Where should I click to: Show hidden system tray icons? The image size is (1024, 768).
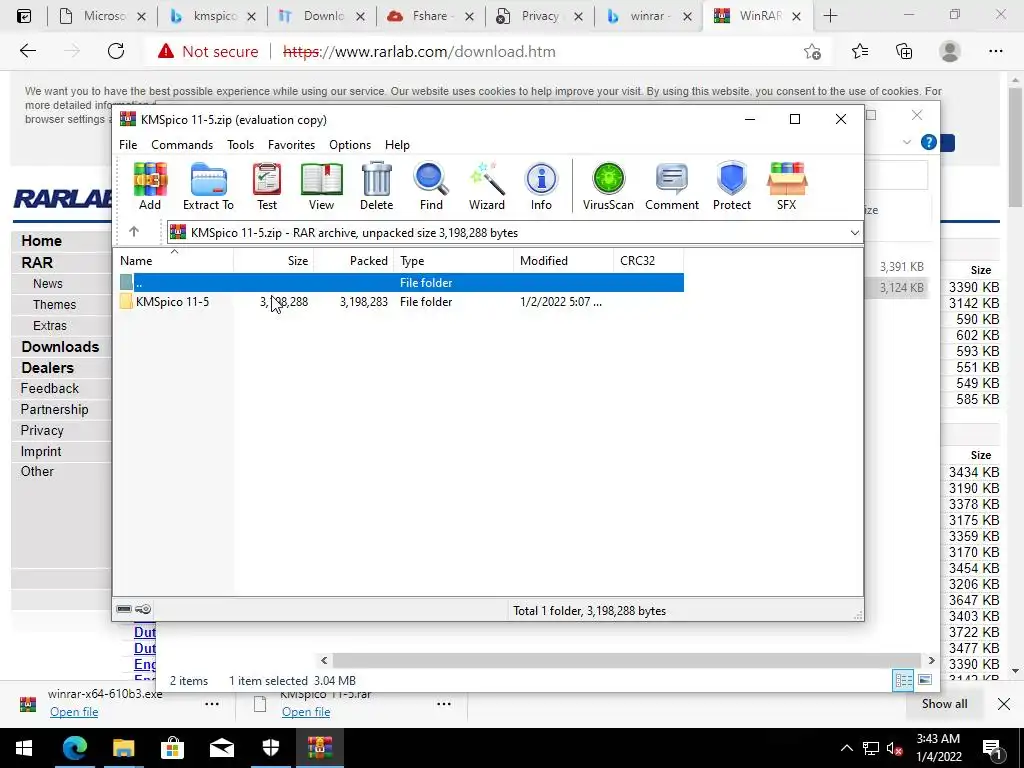(846, 748)
